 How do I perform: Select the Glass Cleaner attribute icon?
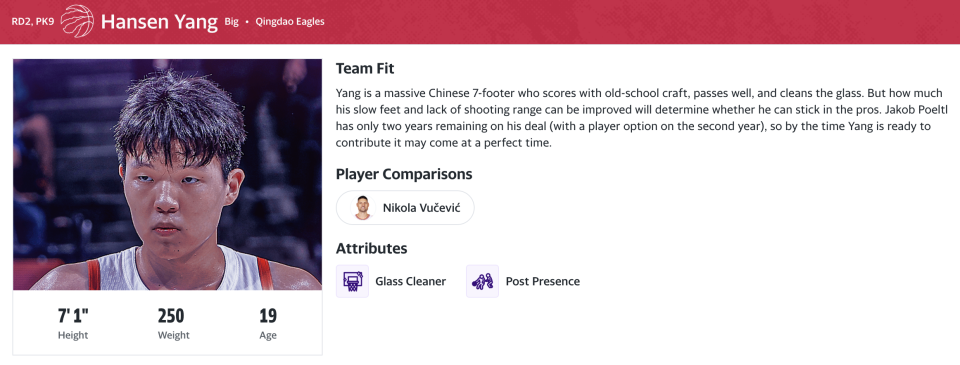(x=353, y=281)
